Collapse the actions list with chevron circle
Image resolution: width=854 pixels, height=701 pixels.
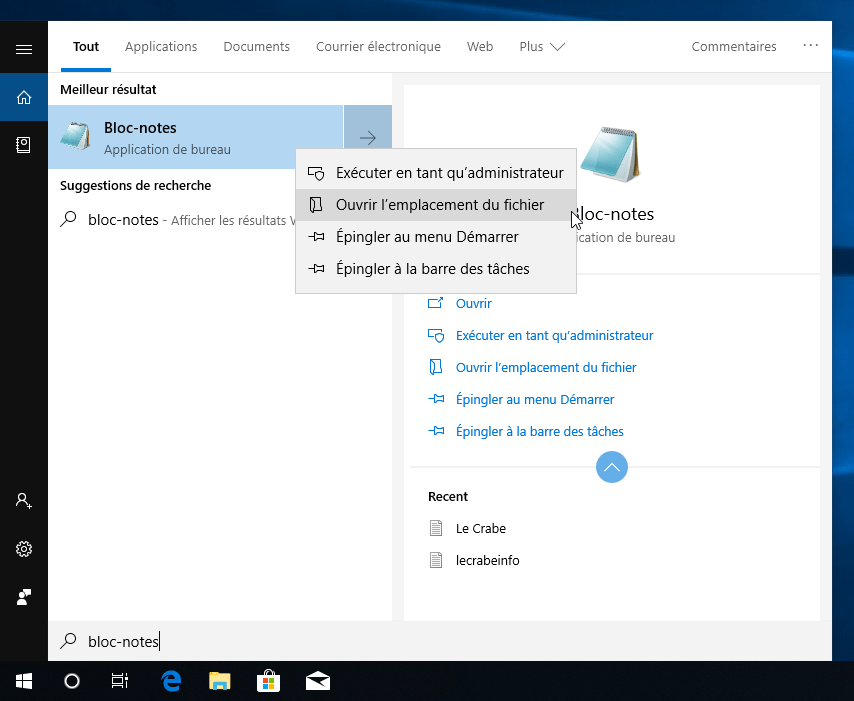click(612, 467)
